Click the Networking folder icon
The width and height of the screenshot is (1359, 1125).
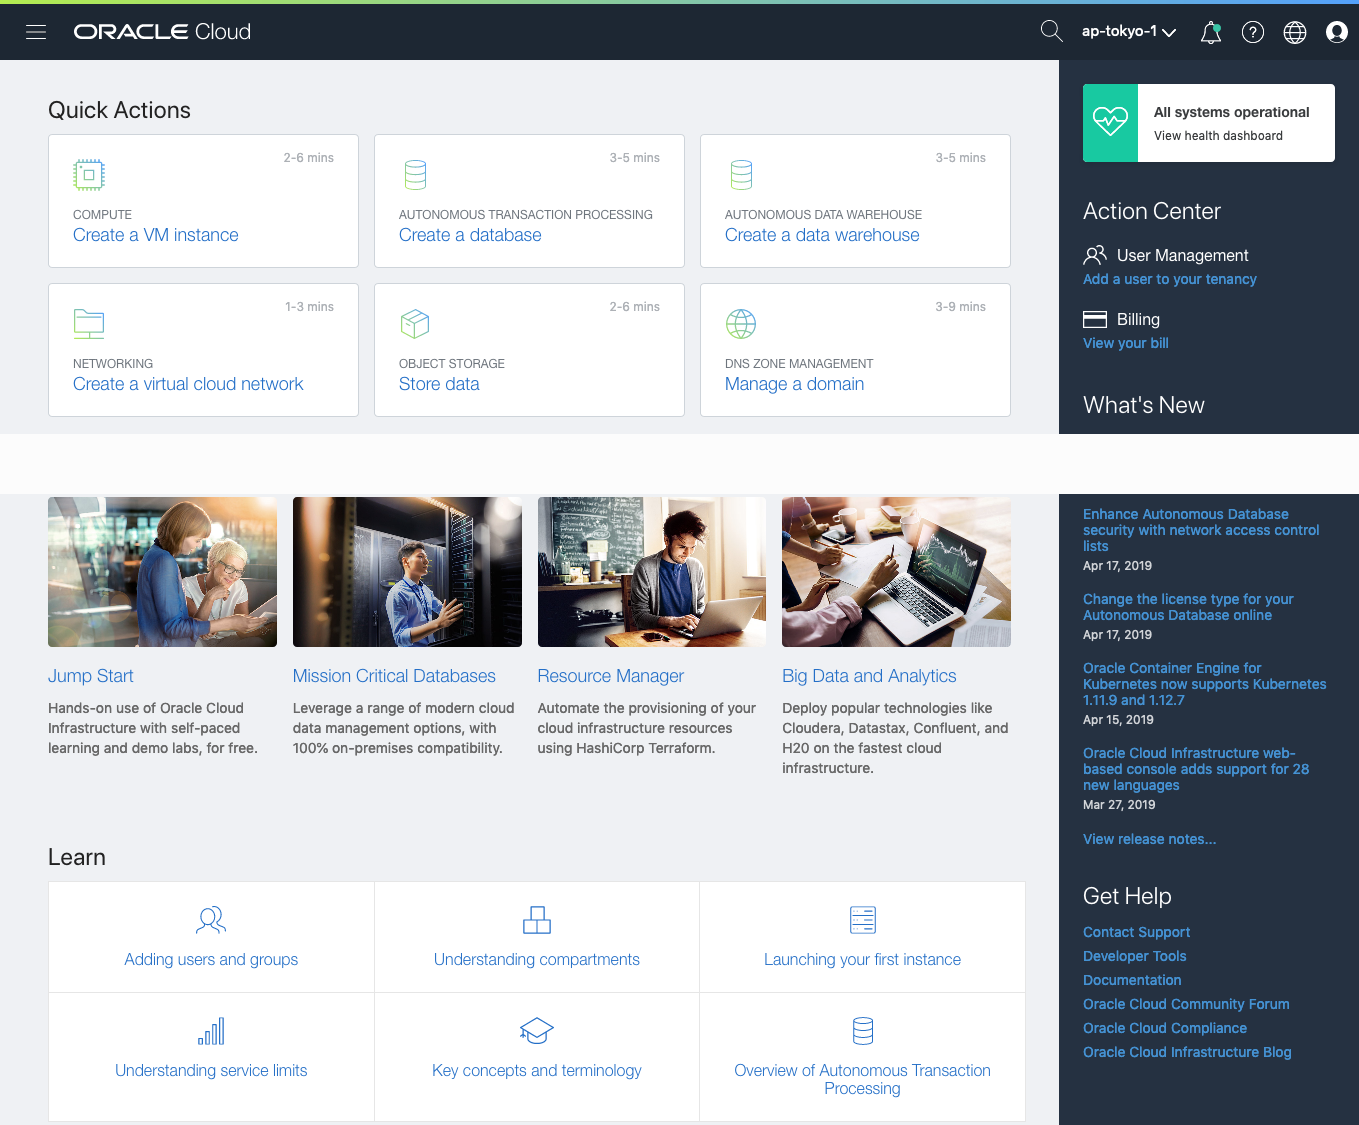click(x=89, y=324)
